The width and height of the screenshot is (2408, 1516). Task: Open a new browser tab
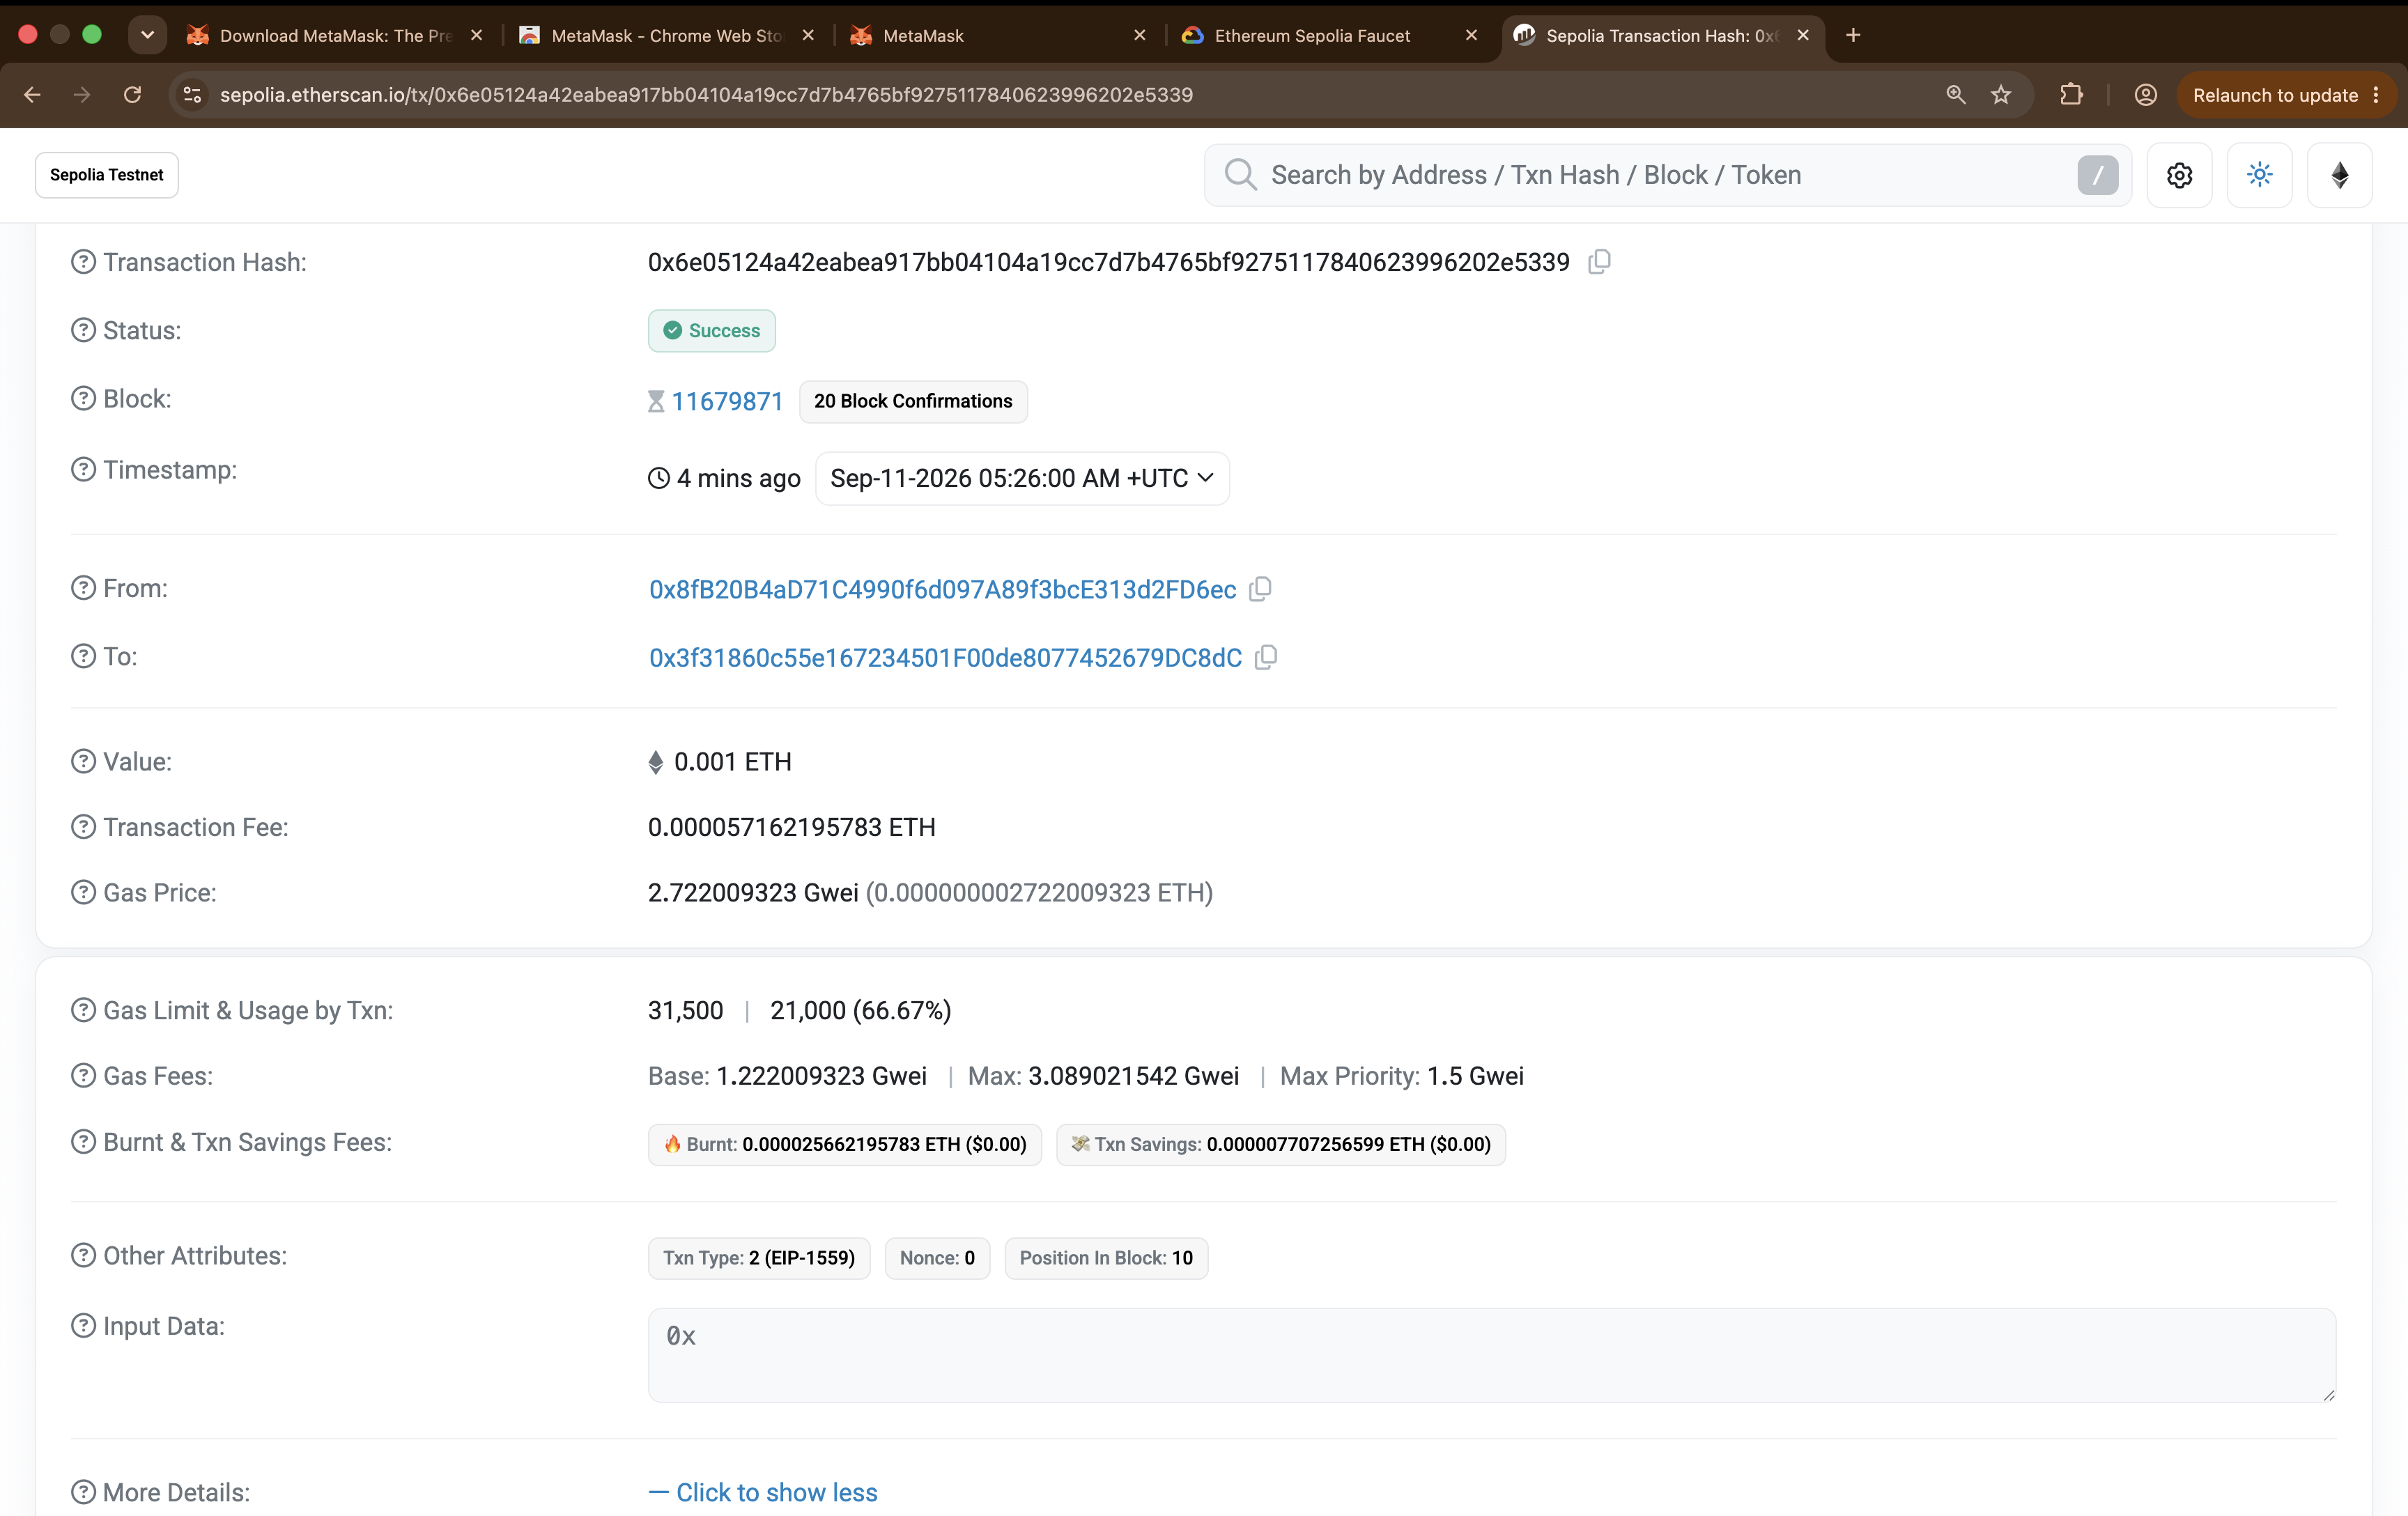tap(1853, 35)
